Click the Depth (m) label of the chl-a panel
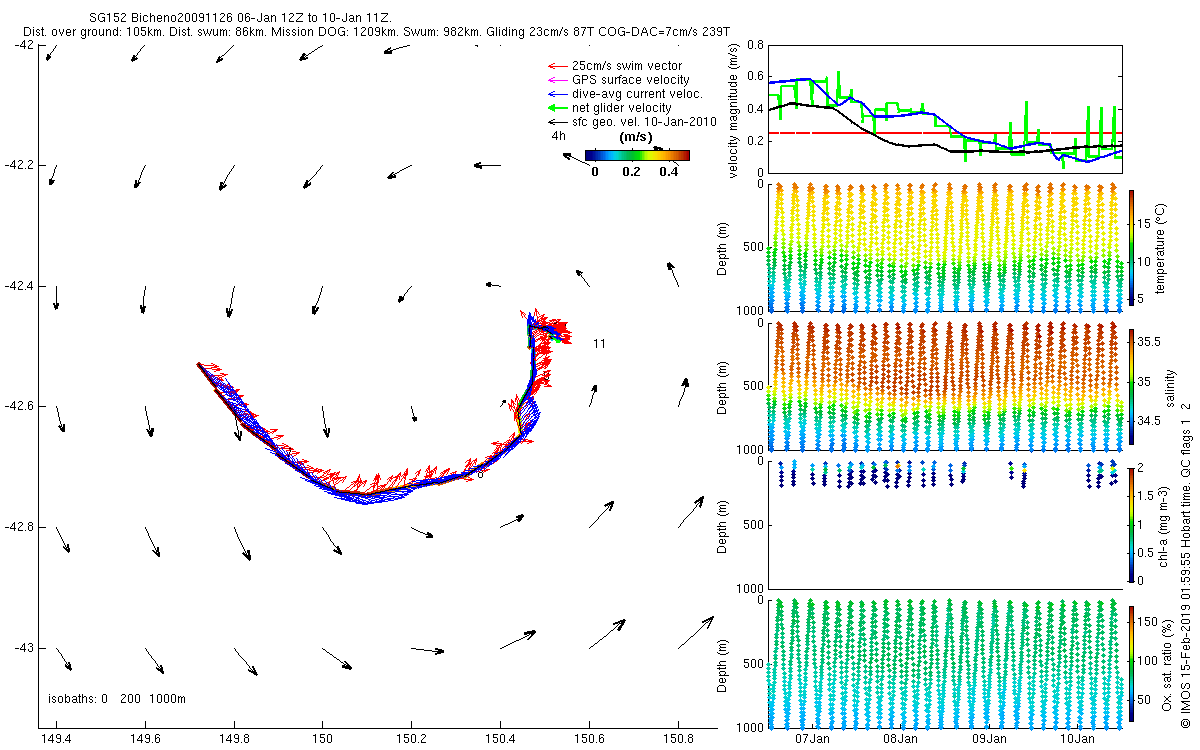The width and height of the screenshot is (1200, 750). pyautogui.click(x=723, y=525)
